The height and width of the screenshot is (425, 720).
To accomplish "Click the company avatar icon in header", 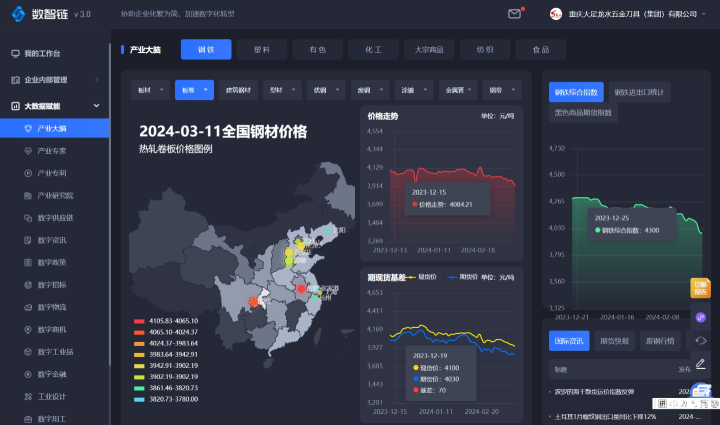I will pos(556,14).
